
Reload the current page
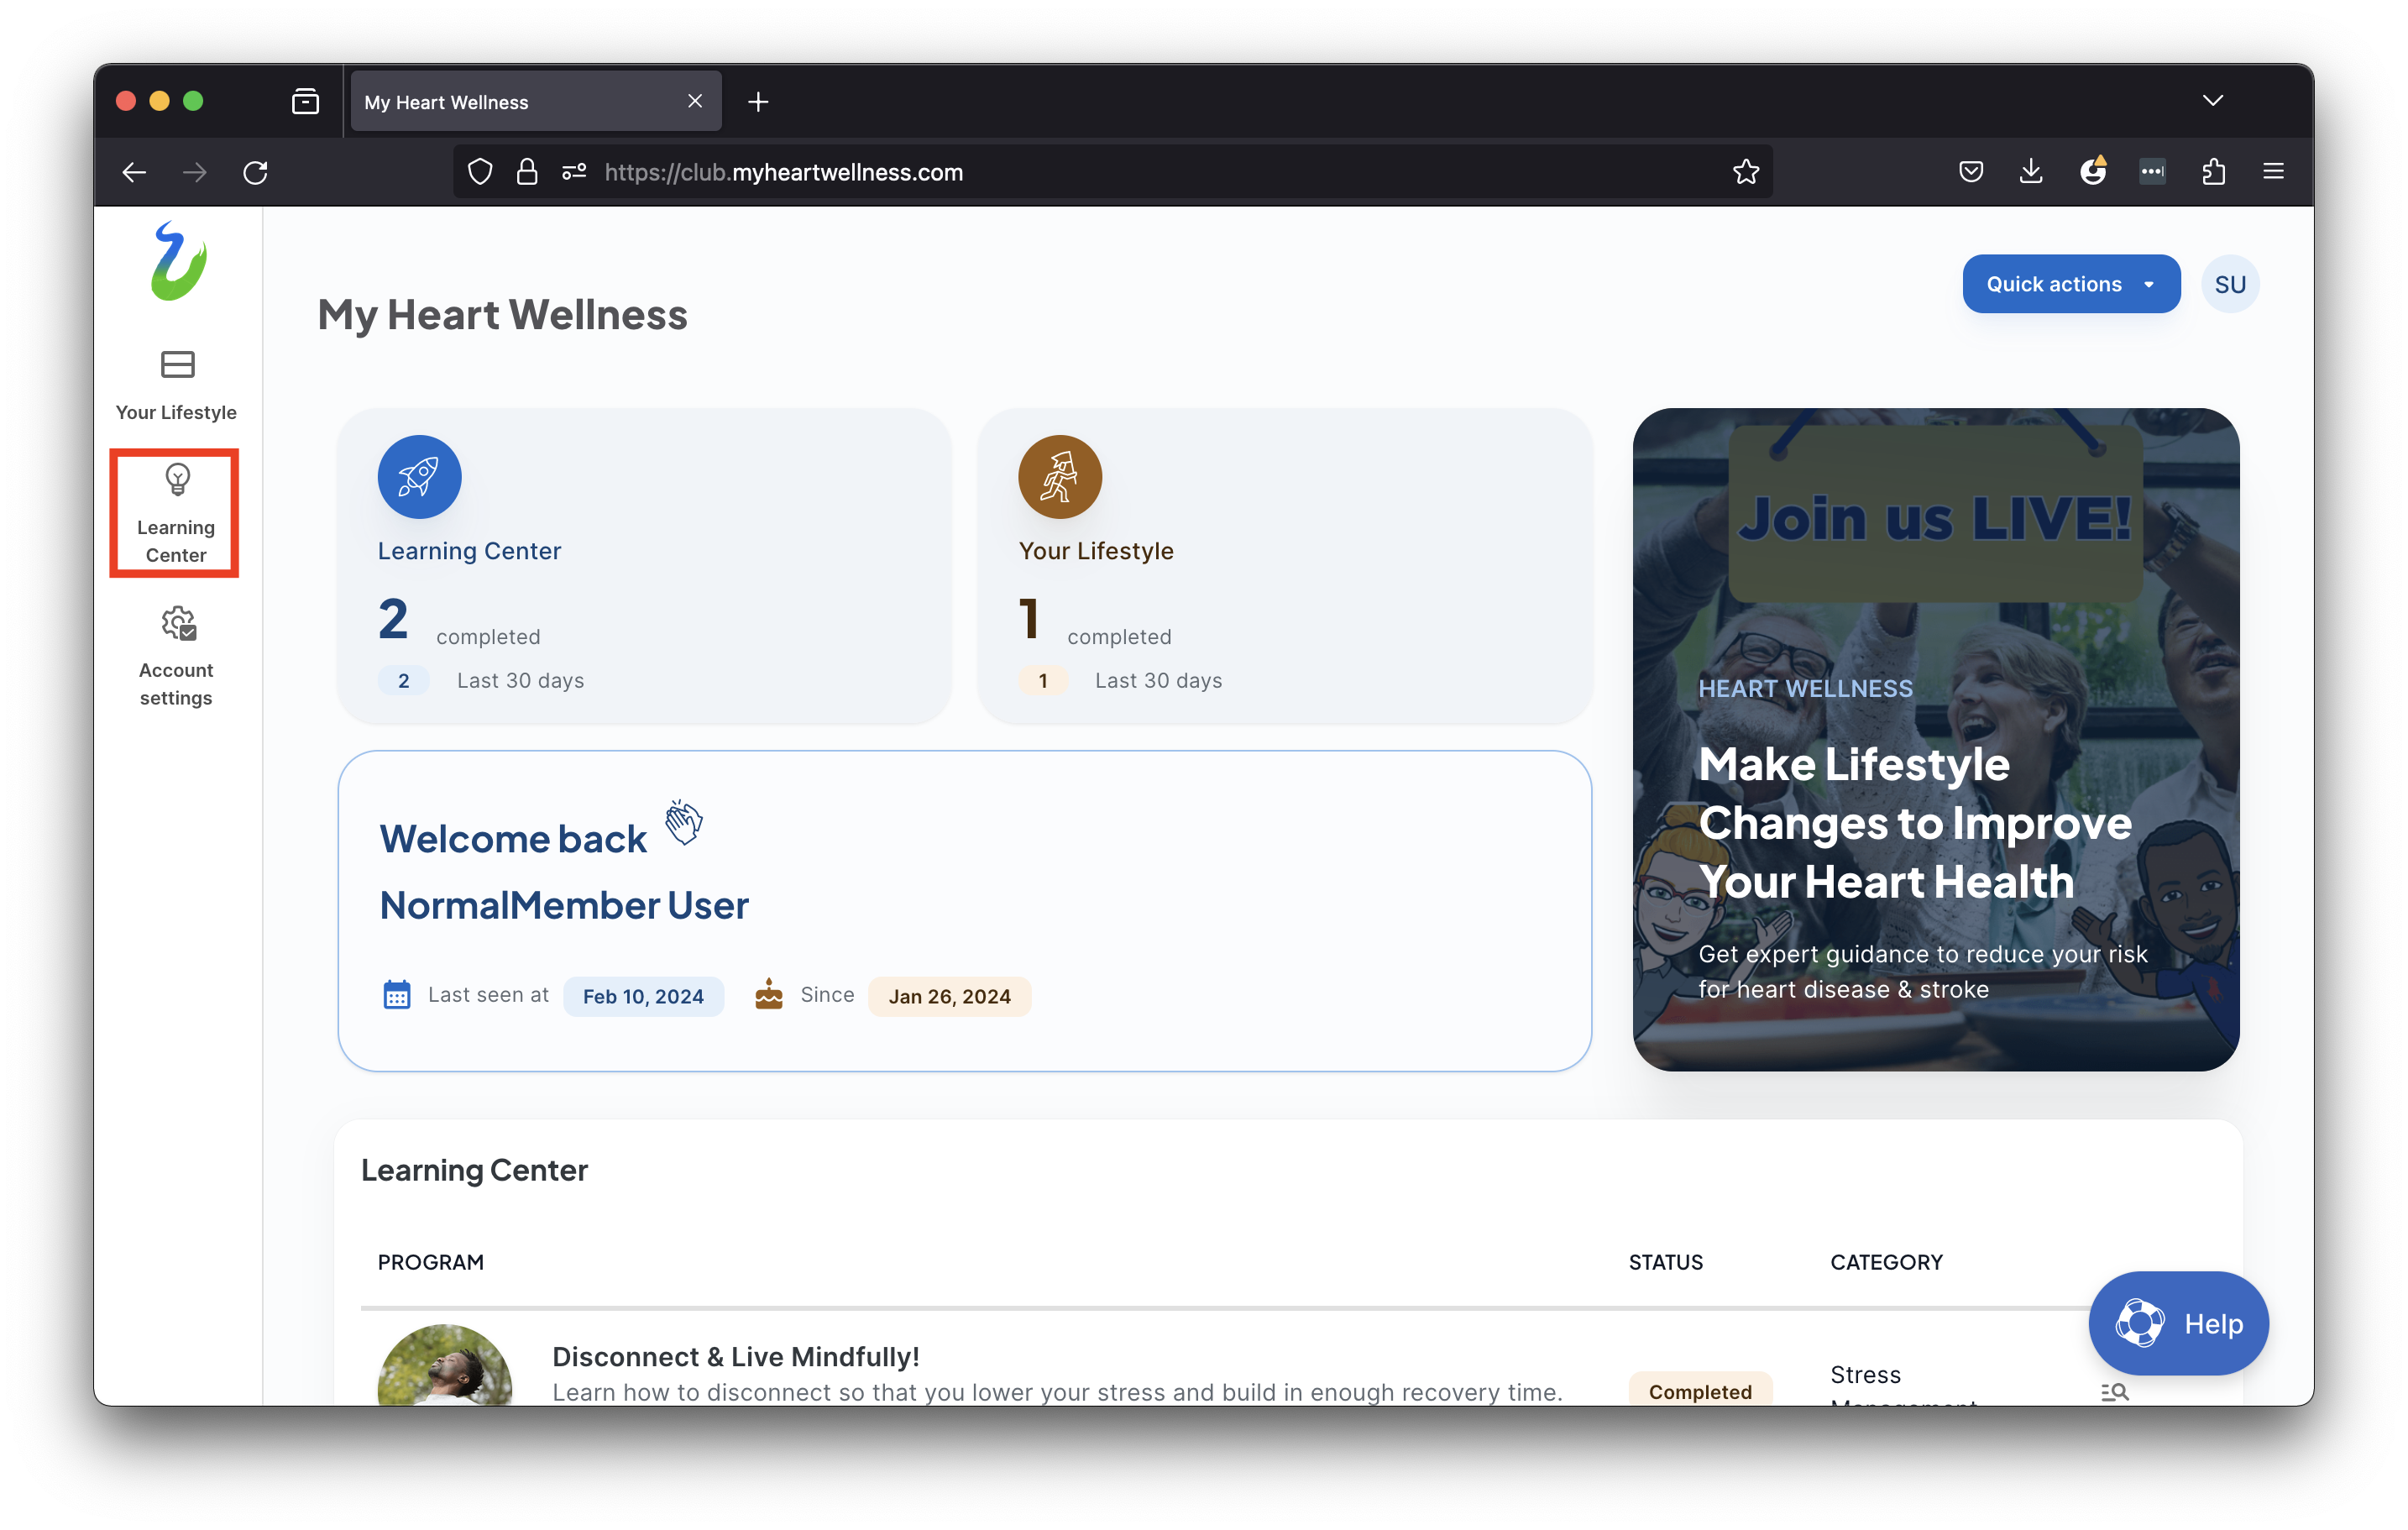click(256, 172)
